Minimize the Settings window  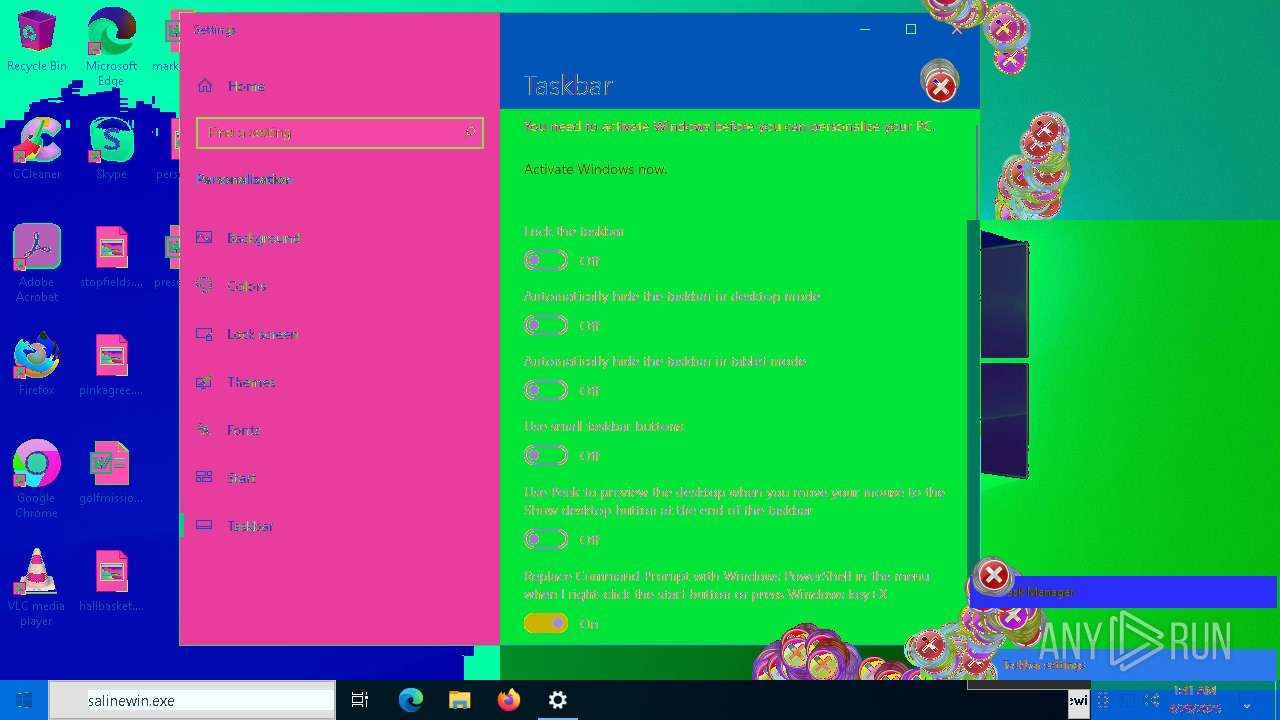pos(865,29)
